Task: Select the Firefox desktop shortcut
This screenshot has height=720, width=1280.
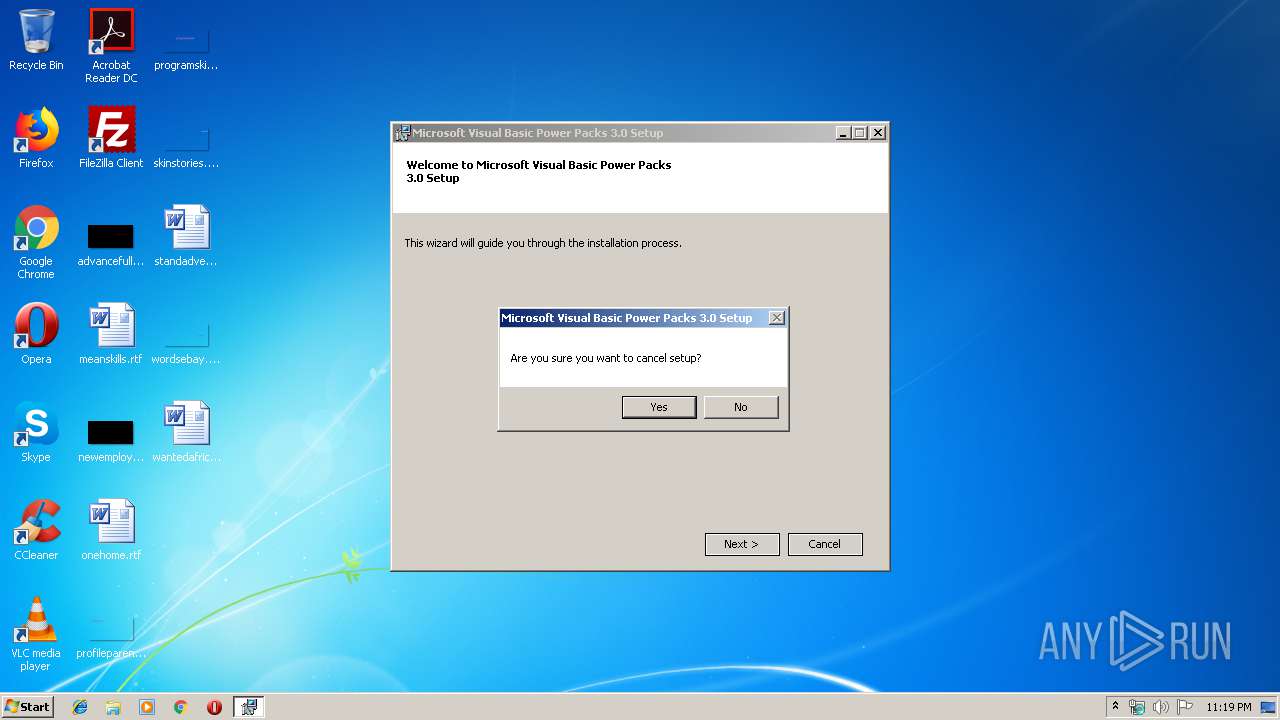Action: pos(36,138)
